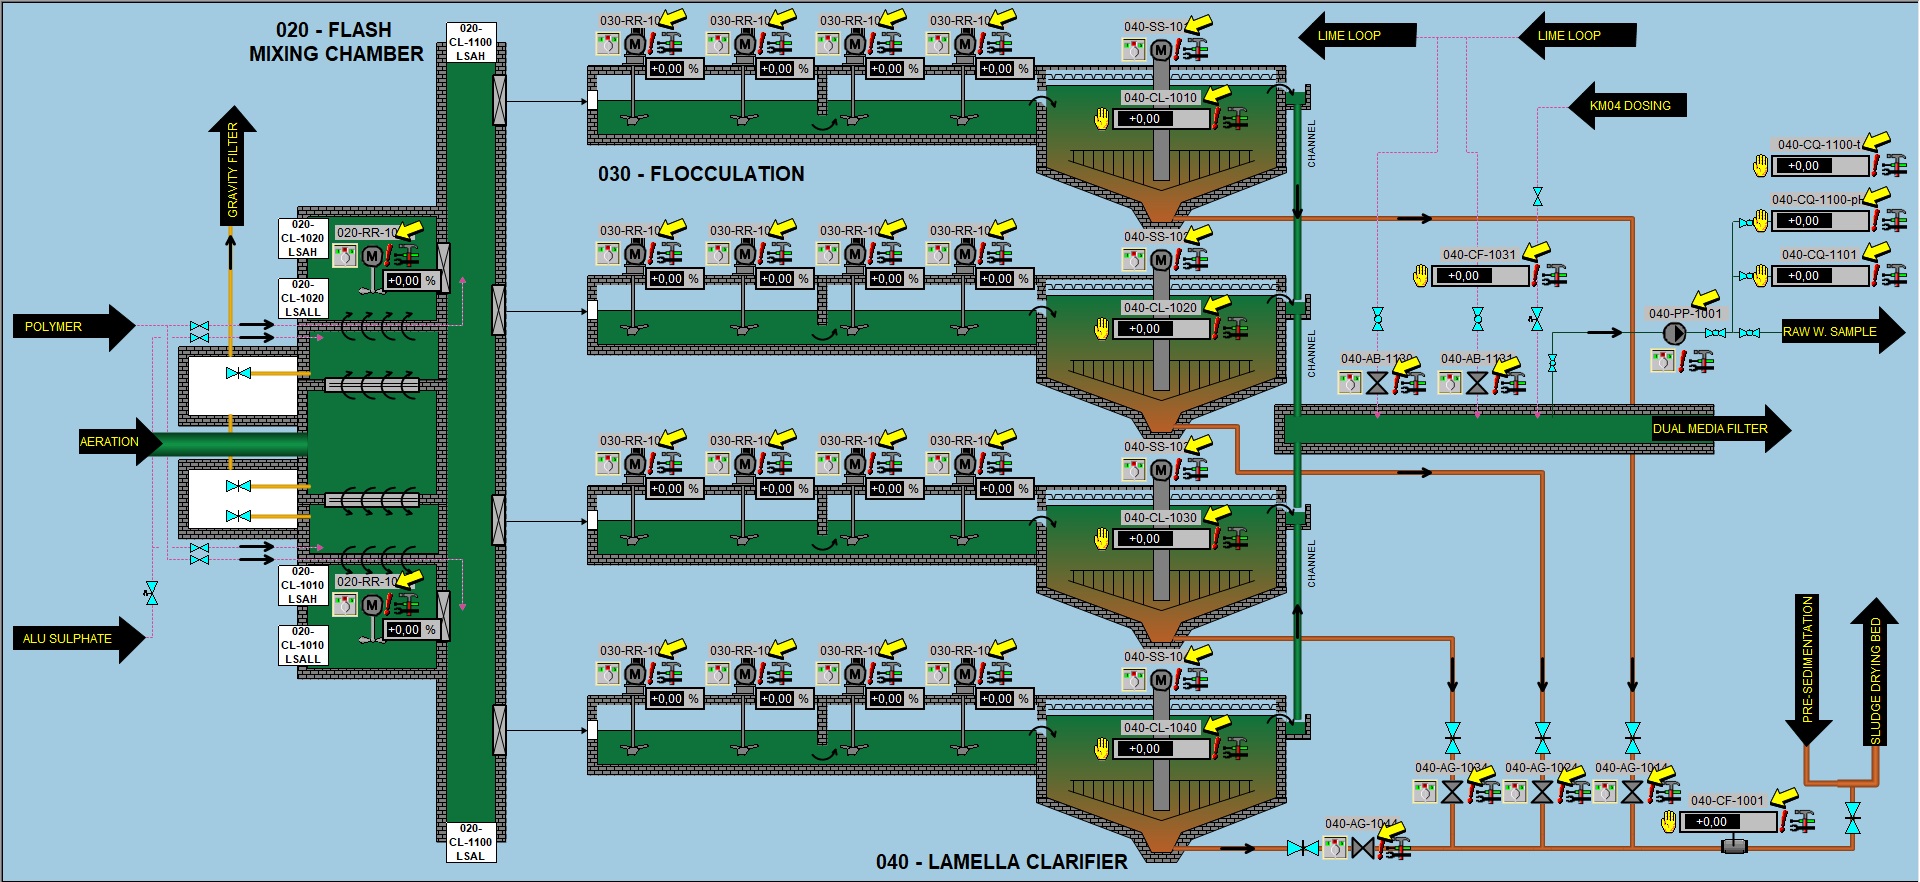Viewport: 1920px width, 882px height.
Task: Click the 040-AB-1131 valve symbol
Action: point(1477,383)
